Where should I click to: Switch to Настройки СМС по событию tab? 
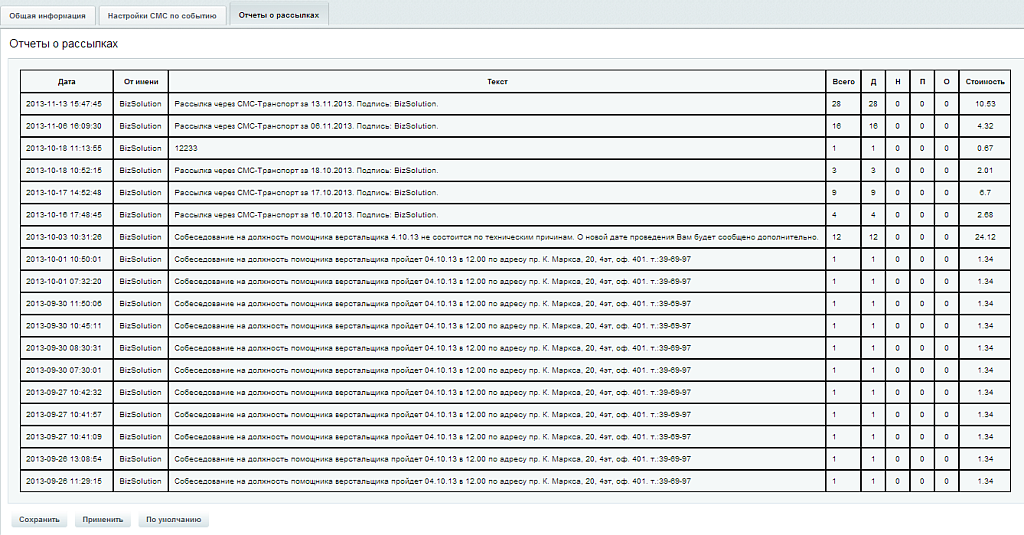tap(162, 15)
